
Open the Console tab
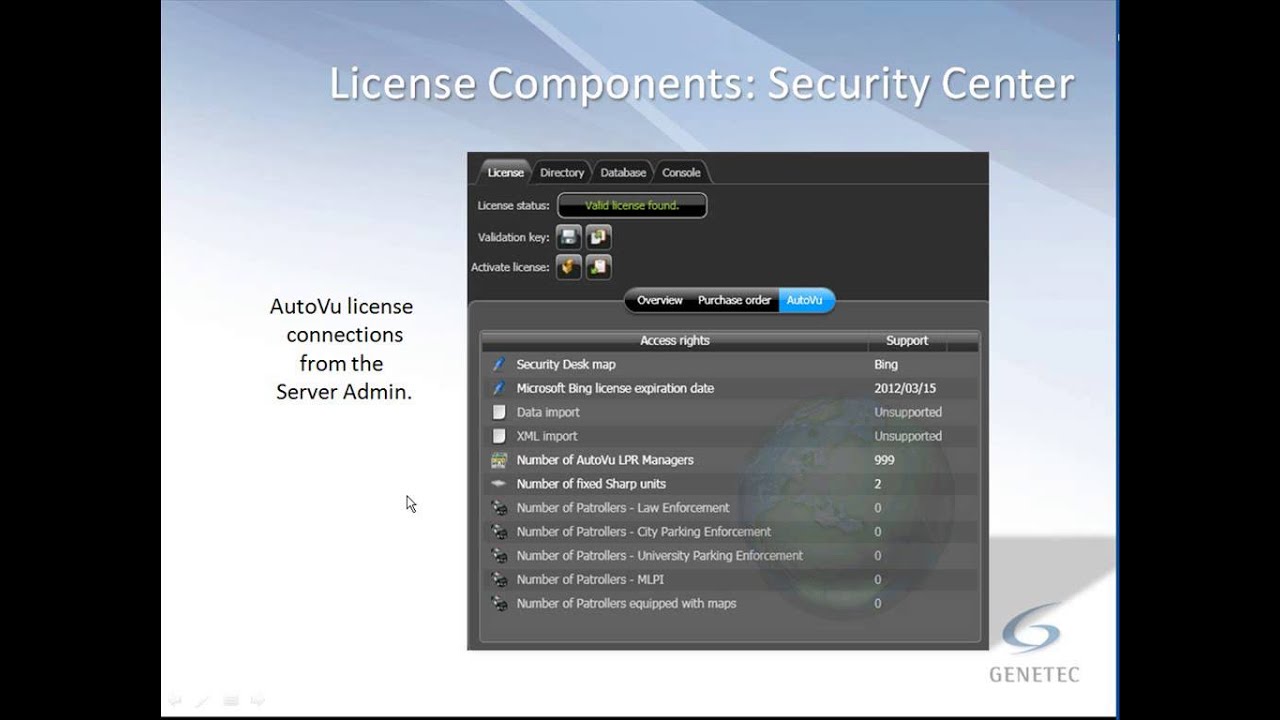681,172
